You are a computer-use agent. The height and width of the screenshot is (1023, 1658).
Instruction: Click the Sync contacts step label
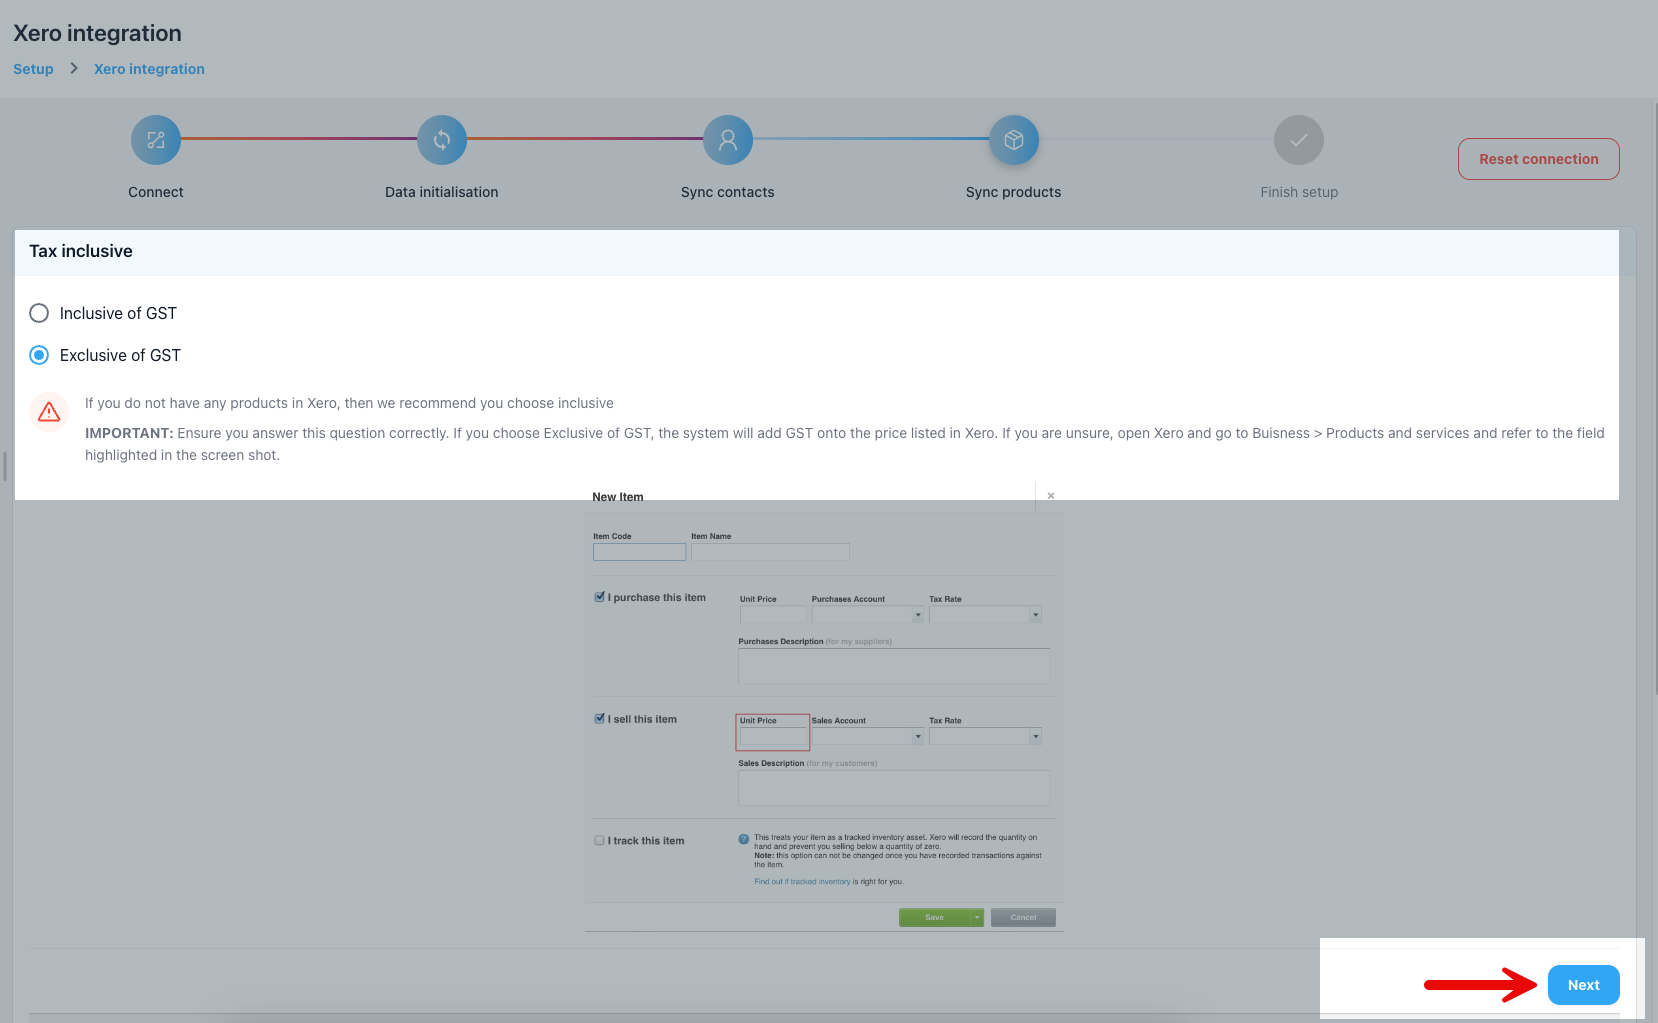[728, 192]
